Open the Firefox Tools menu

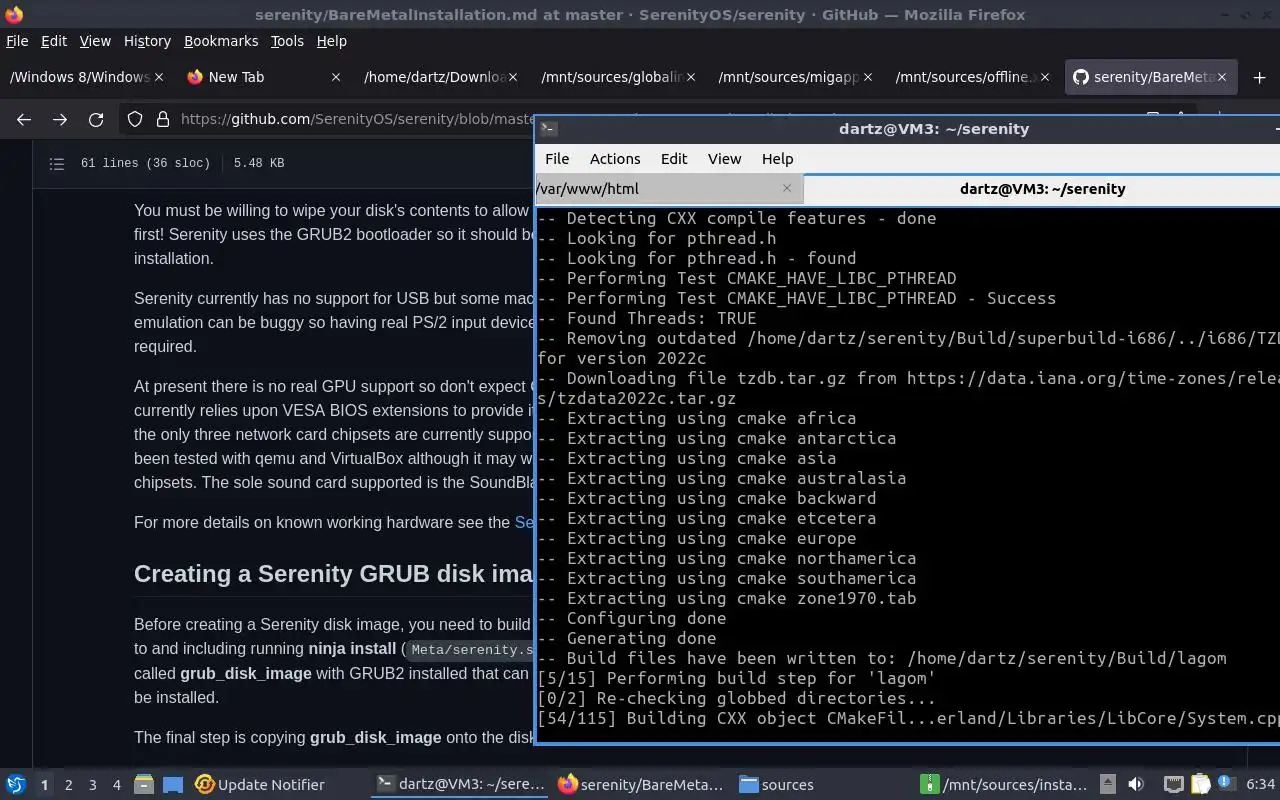coord(287,41)
